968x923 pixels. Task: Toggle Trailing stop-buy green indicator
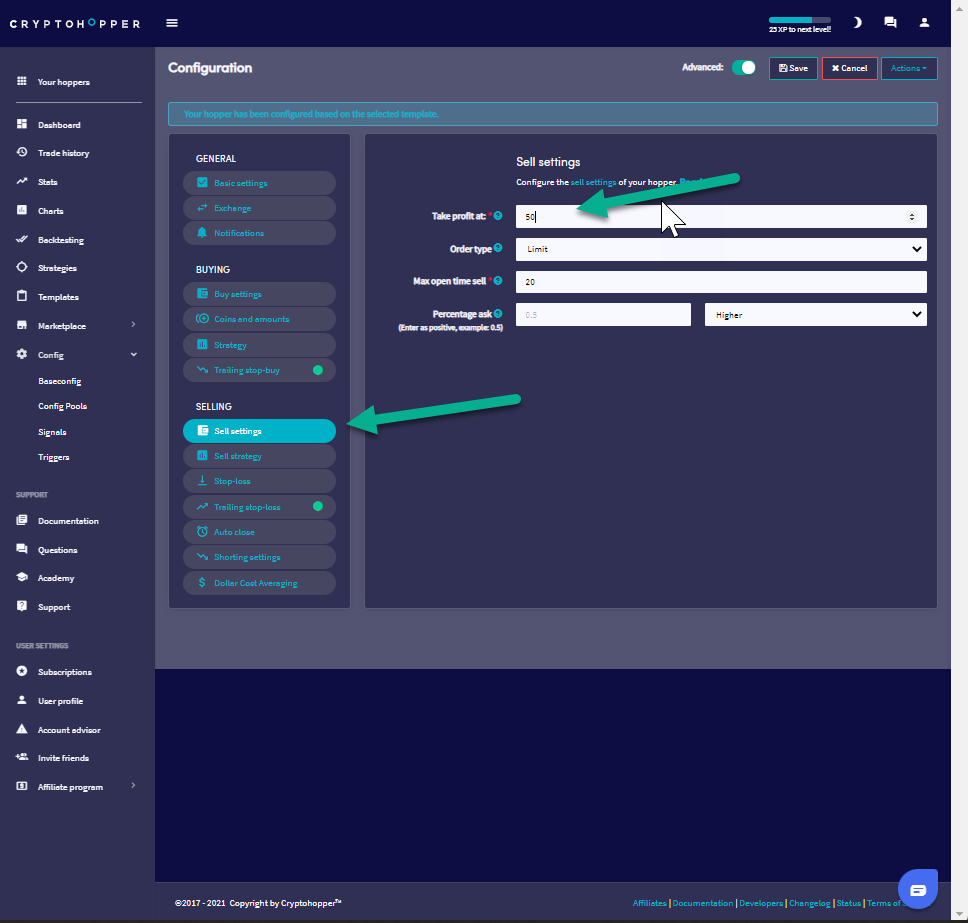318,370
